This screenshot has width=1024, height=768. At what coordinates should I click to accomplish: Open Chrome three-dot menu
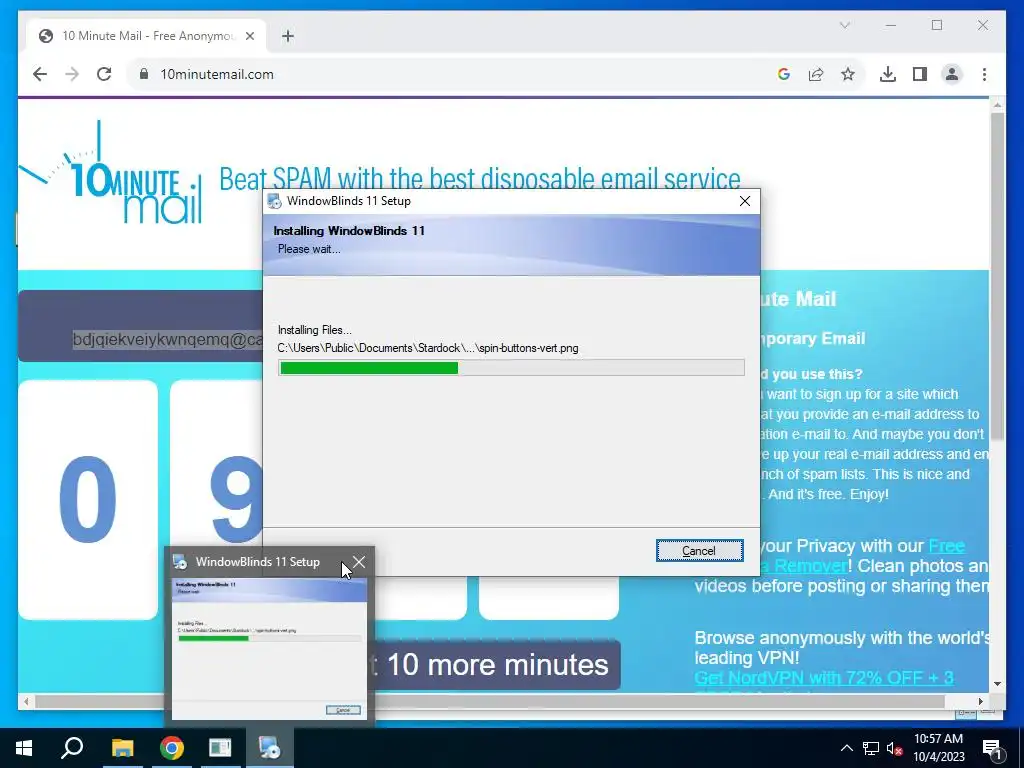tap(984, 74)
